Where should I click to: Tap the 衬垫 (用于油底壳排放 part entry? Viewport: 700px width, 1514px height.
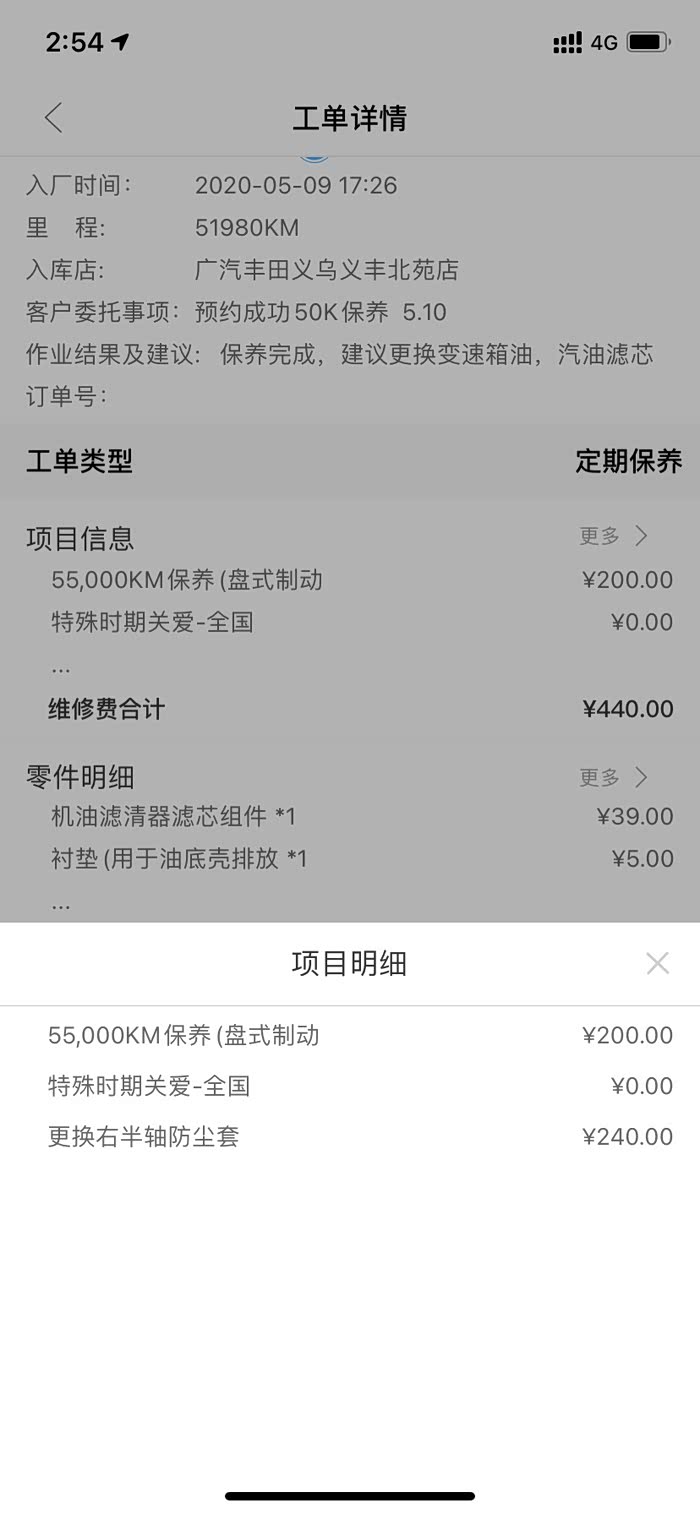tap(179, 858)
